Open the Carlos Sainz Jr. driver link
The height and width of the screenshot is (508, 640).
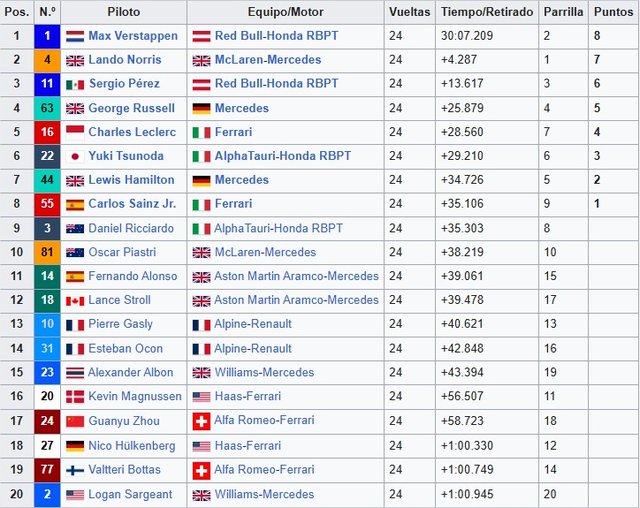point(132,204)
